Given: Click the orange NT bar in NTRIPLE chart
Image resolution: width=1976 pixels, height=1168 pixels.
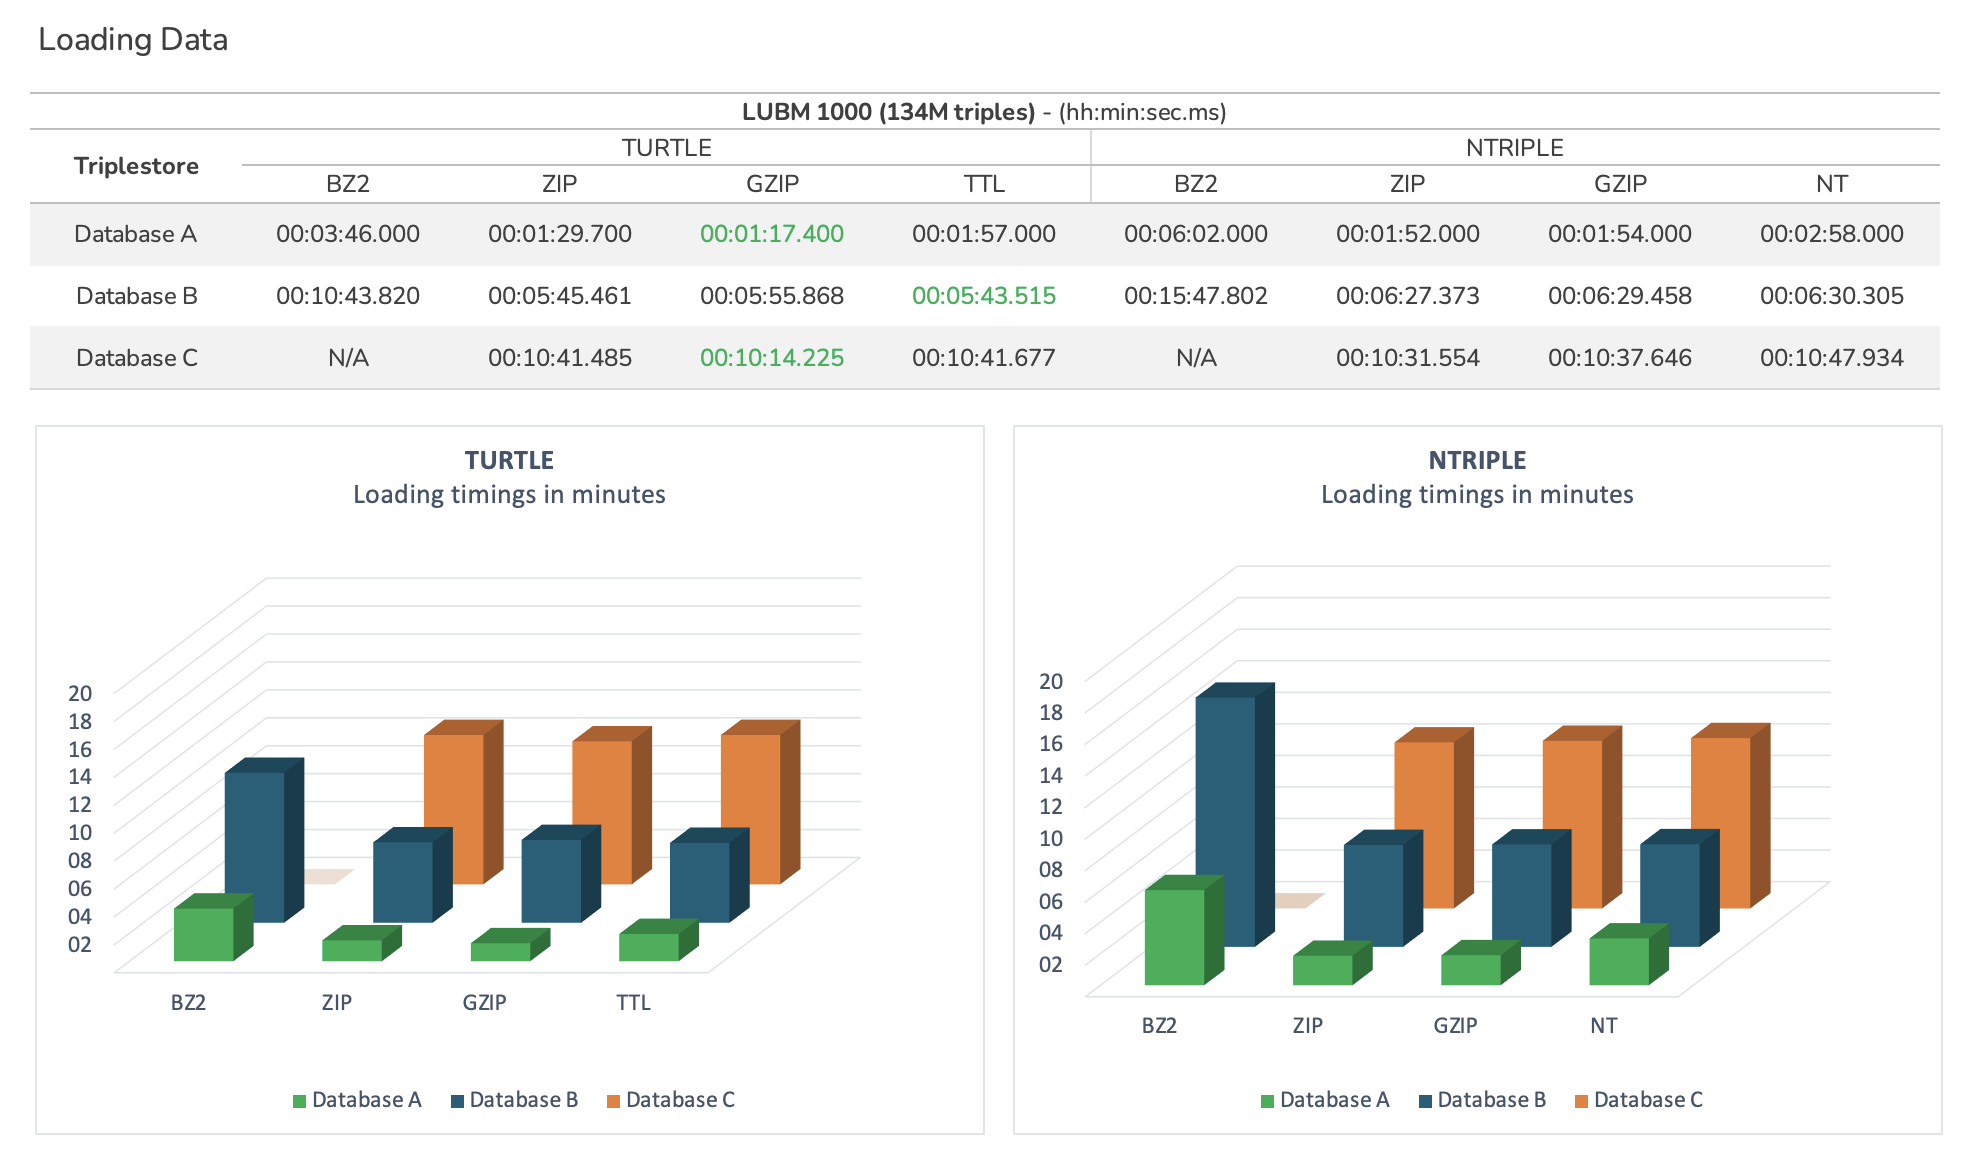Looking at the screenshot, I should pos(1720,790).
